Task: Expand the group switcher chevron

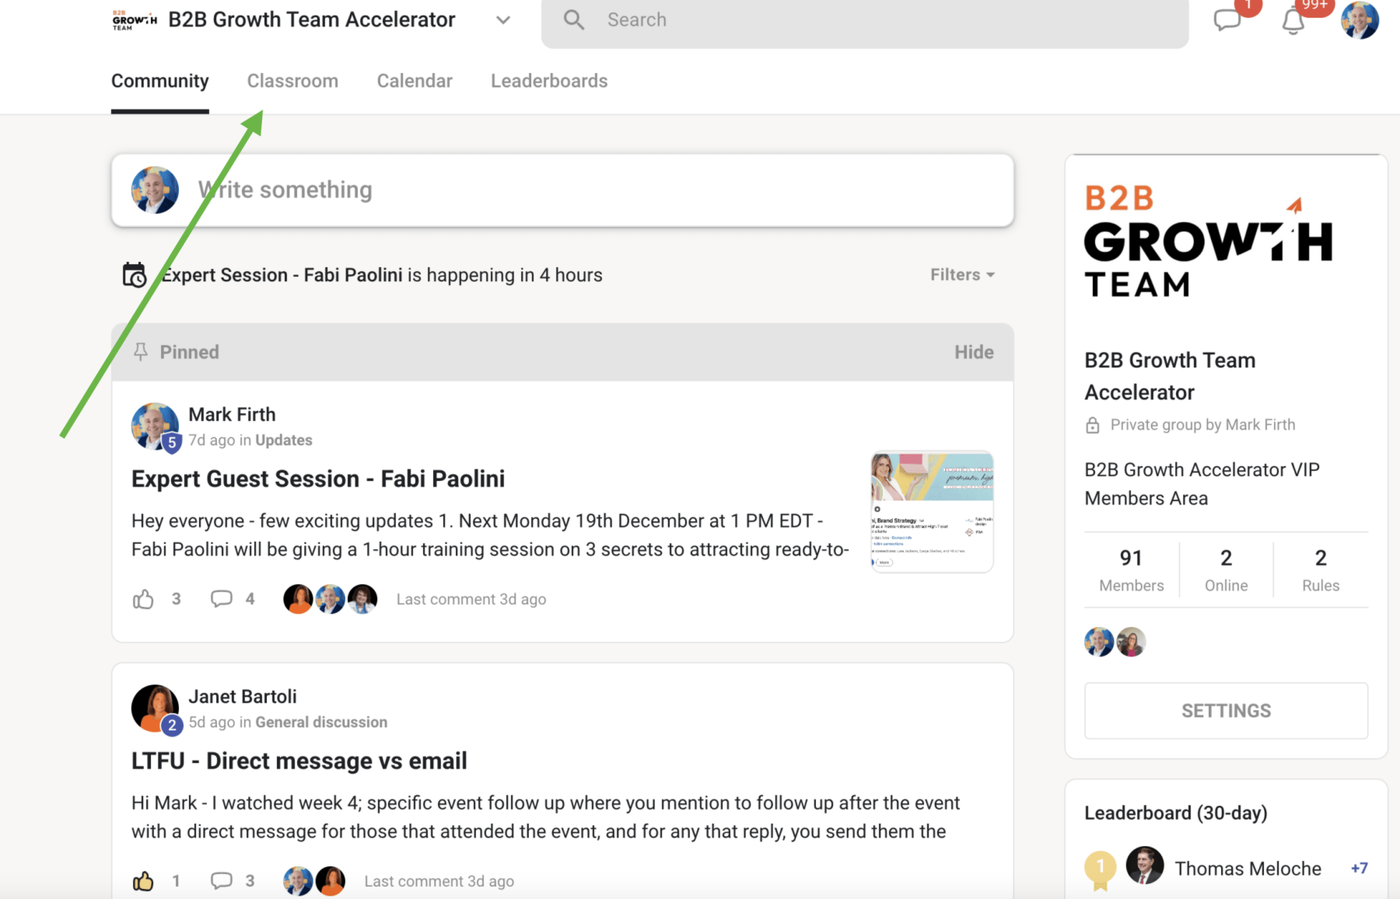Action: (x=503, y=20)
